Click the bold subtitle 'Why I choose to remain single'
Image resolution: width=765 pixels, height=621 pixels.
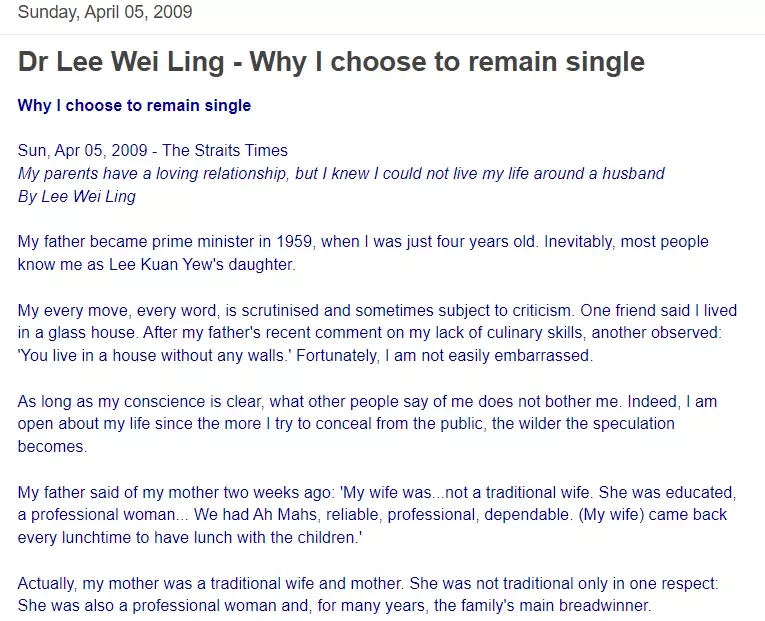pyautogui.click(x=134, y=105)
